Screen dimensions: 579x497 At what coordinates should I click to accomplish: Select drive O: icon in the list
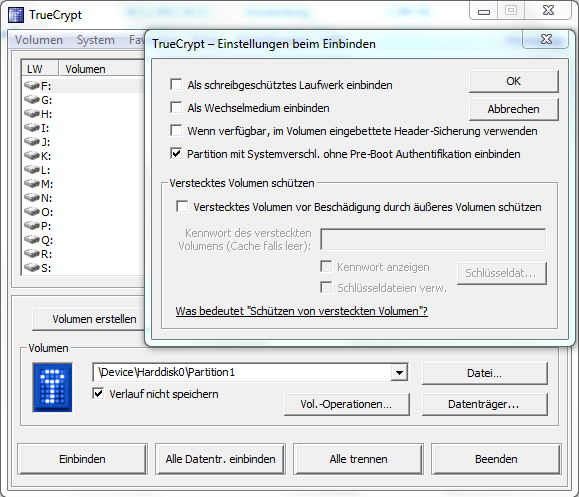coord(32,212)
